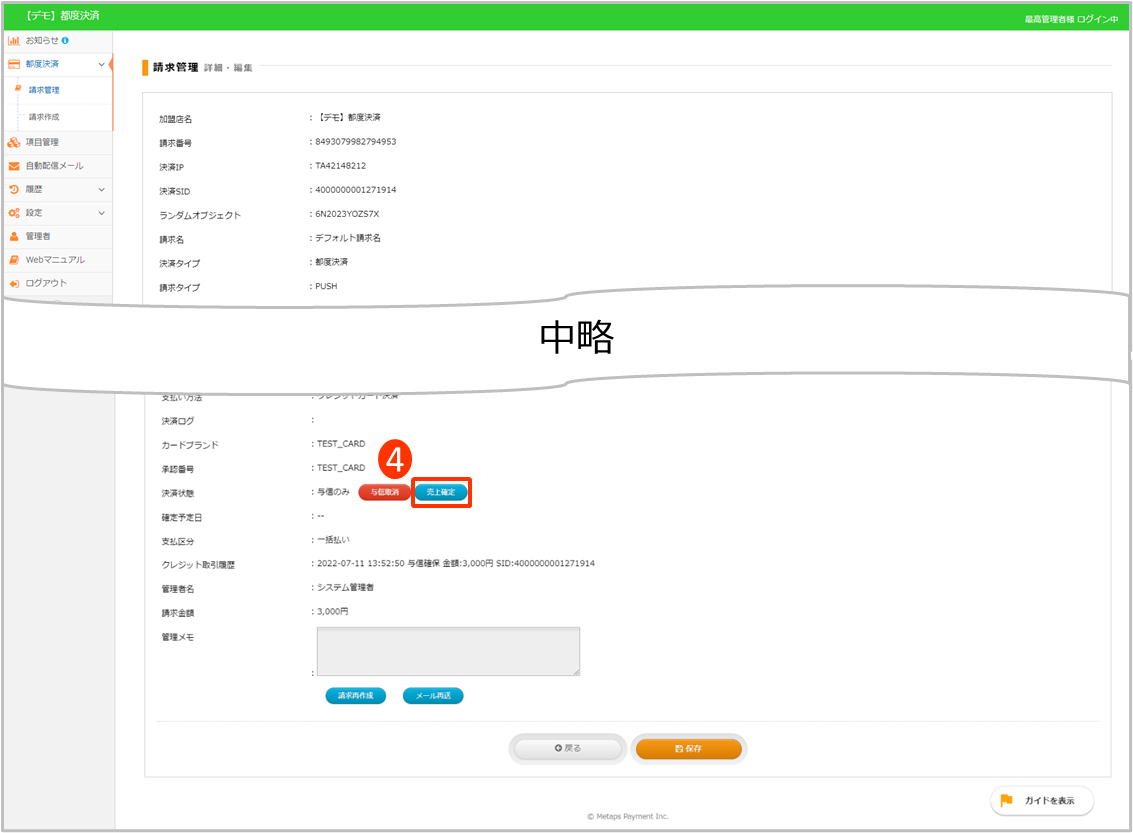
Task: Expand the 履歴 menu chevron
Action: coord(101,189)
